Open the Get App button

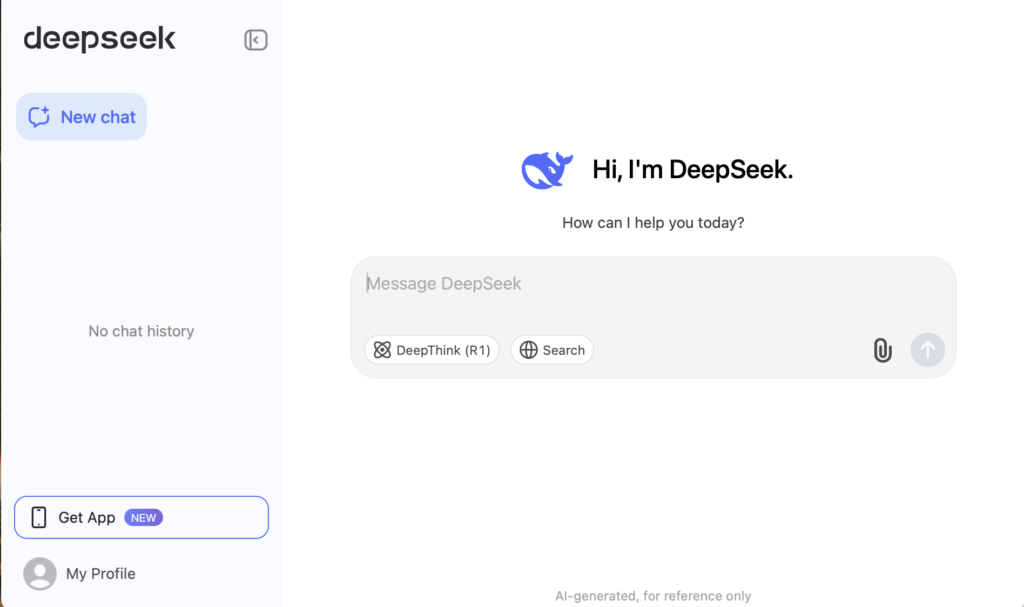141,517
